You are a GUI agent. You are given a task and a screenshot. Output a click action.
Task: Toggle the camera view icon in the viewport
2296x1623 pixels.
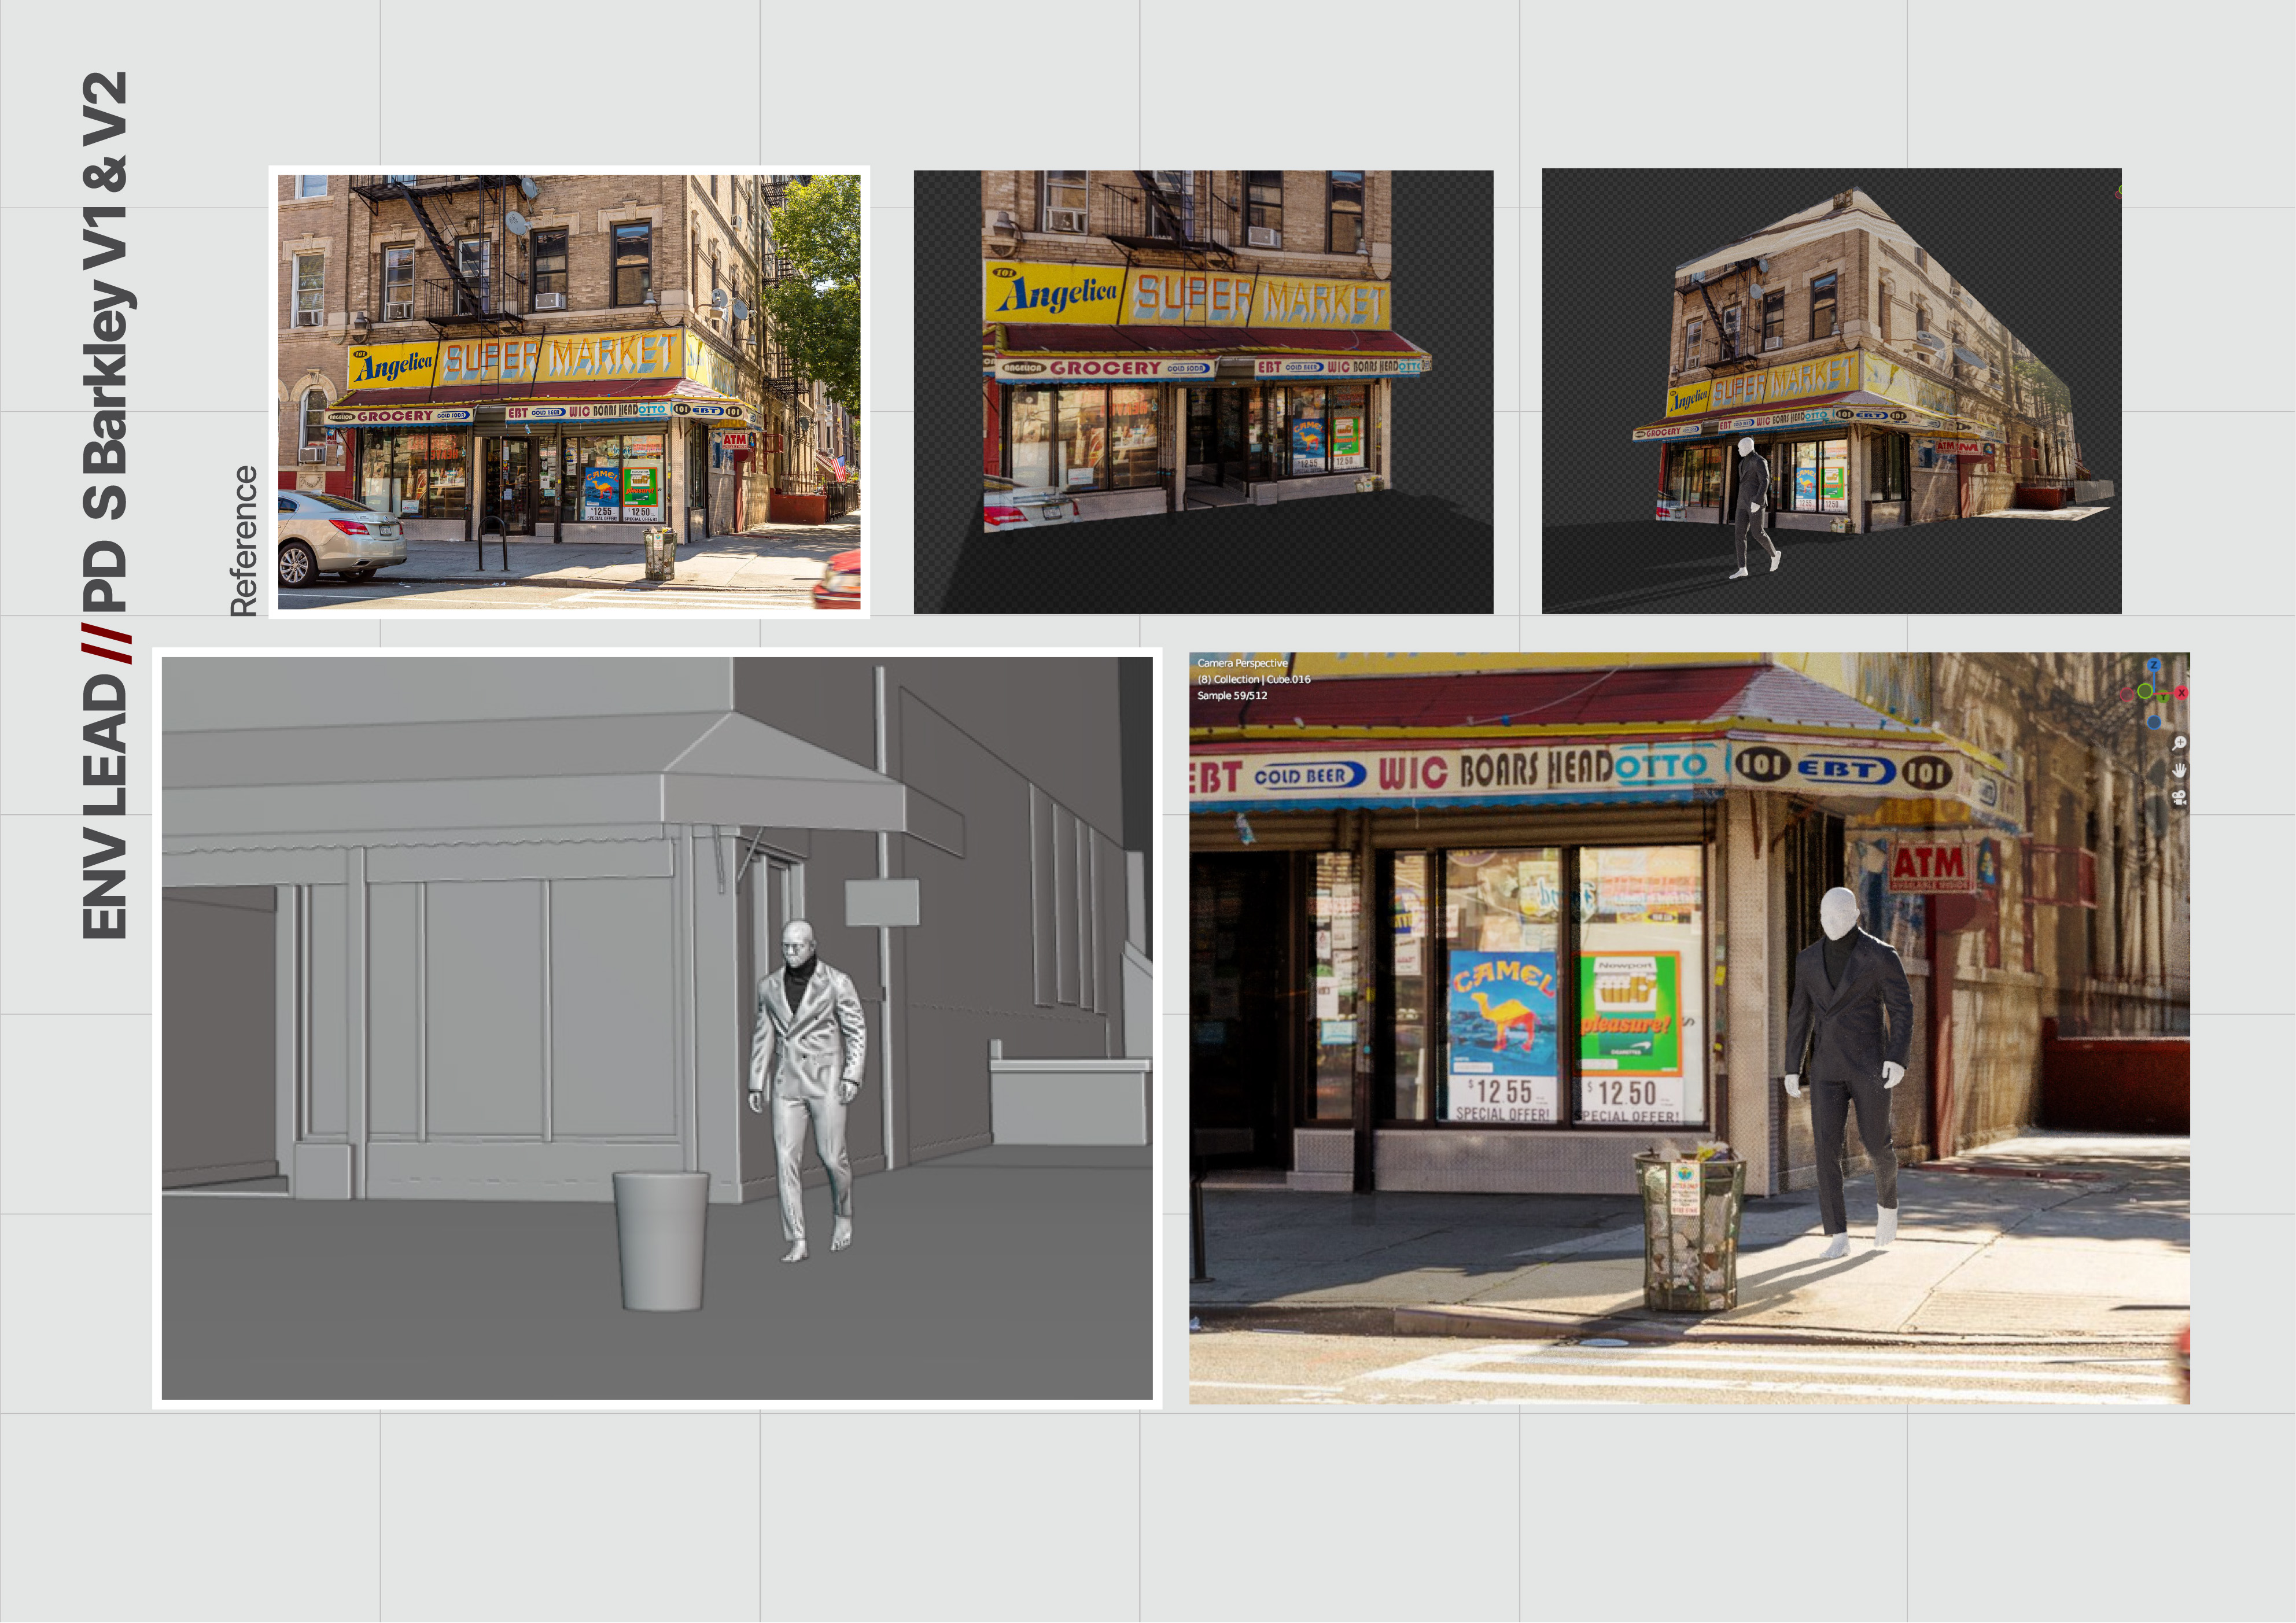(x=2179, y=797)
